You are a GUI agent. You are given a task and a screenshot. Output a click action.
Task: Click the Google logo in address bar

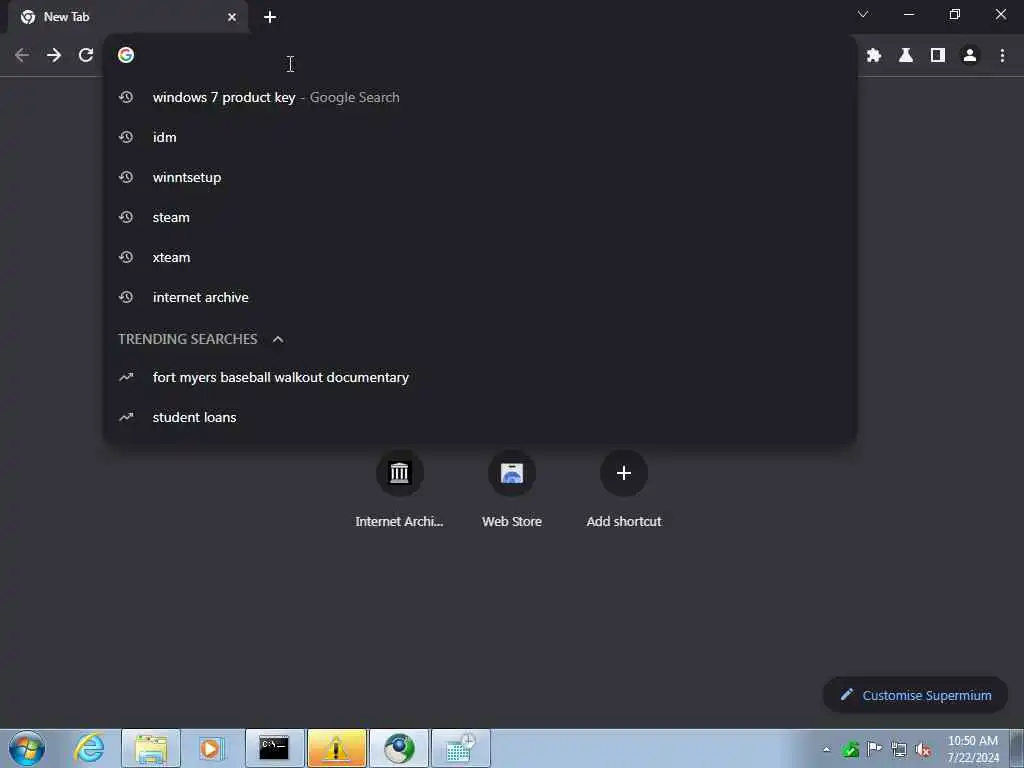point(126,55)
